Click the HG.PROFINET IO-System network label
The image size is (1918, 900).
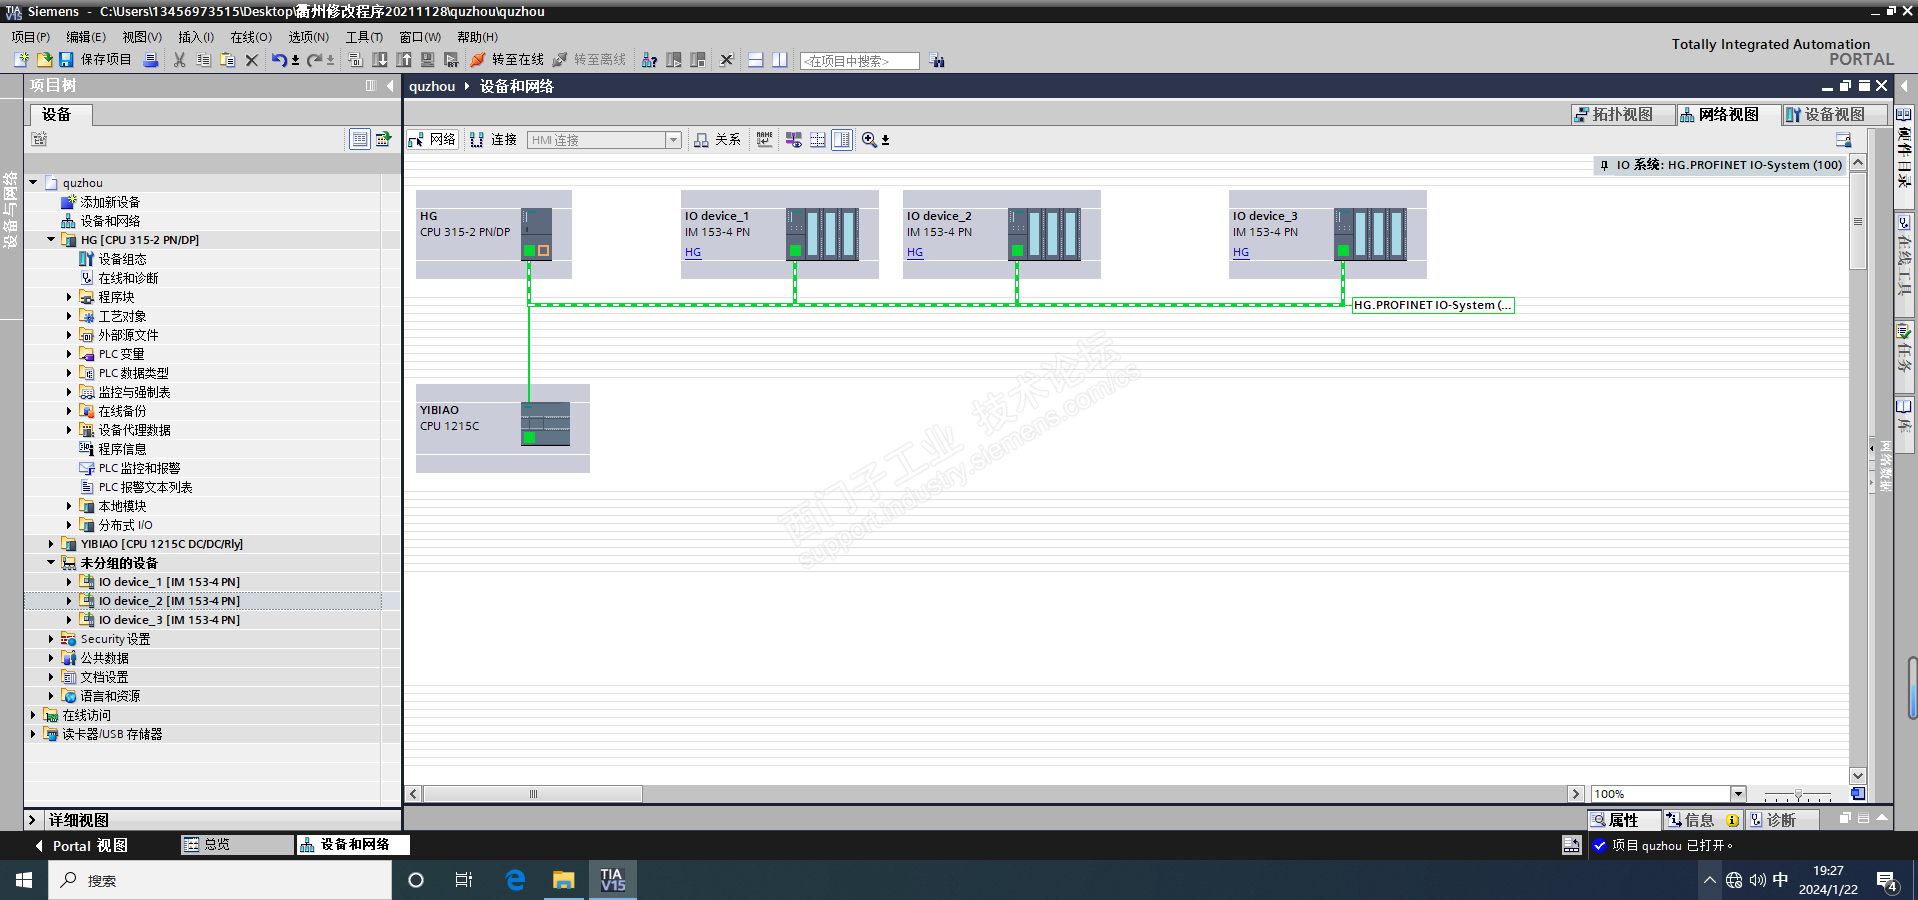1433,305
